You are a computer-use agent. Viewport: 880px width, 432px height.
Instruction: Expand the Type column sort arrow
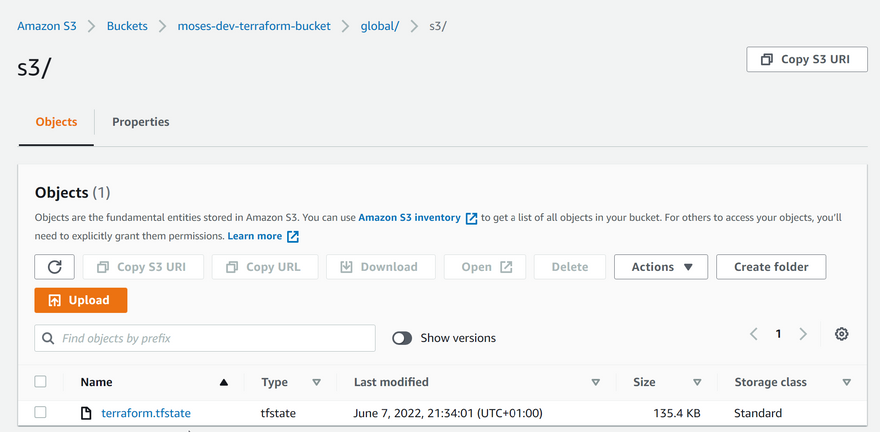(317, 382)
